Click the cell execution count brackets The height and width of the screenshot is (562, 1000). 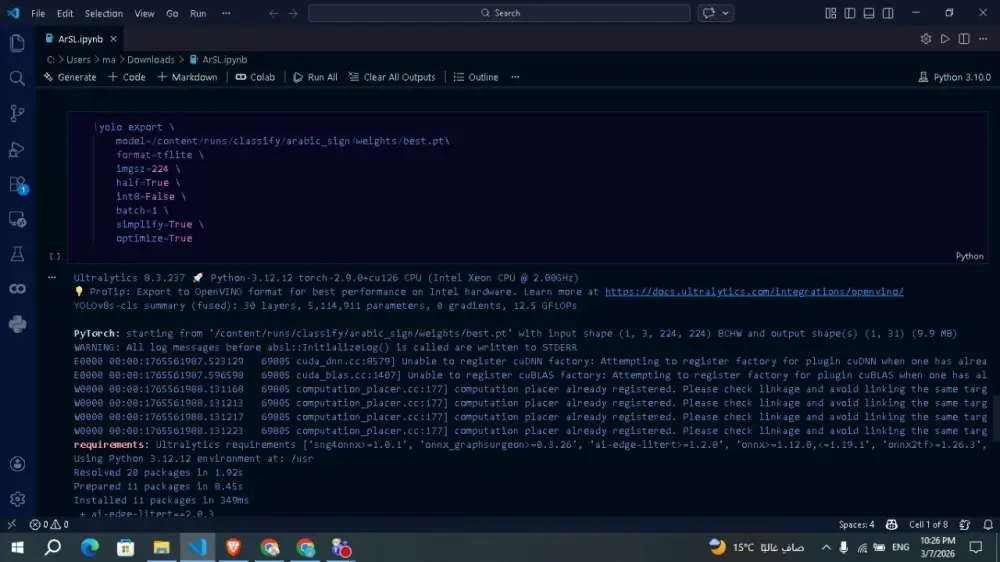55,256
